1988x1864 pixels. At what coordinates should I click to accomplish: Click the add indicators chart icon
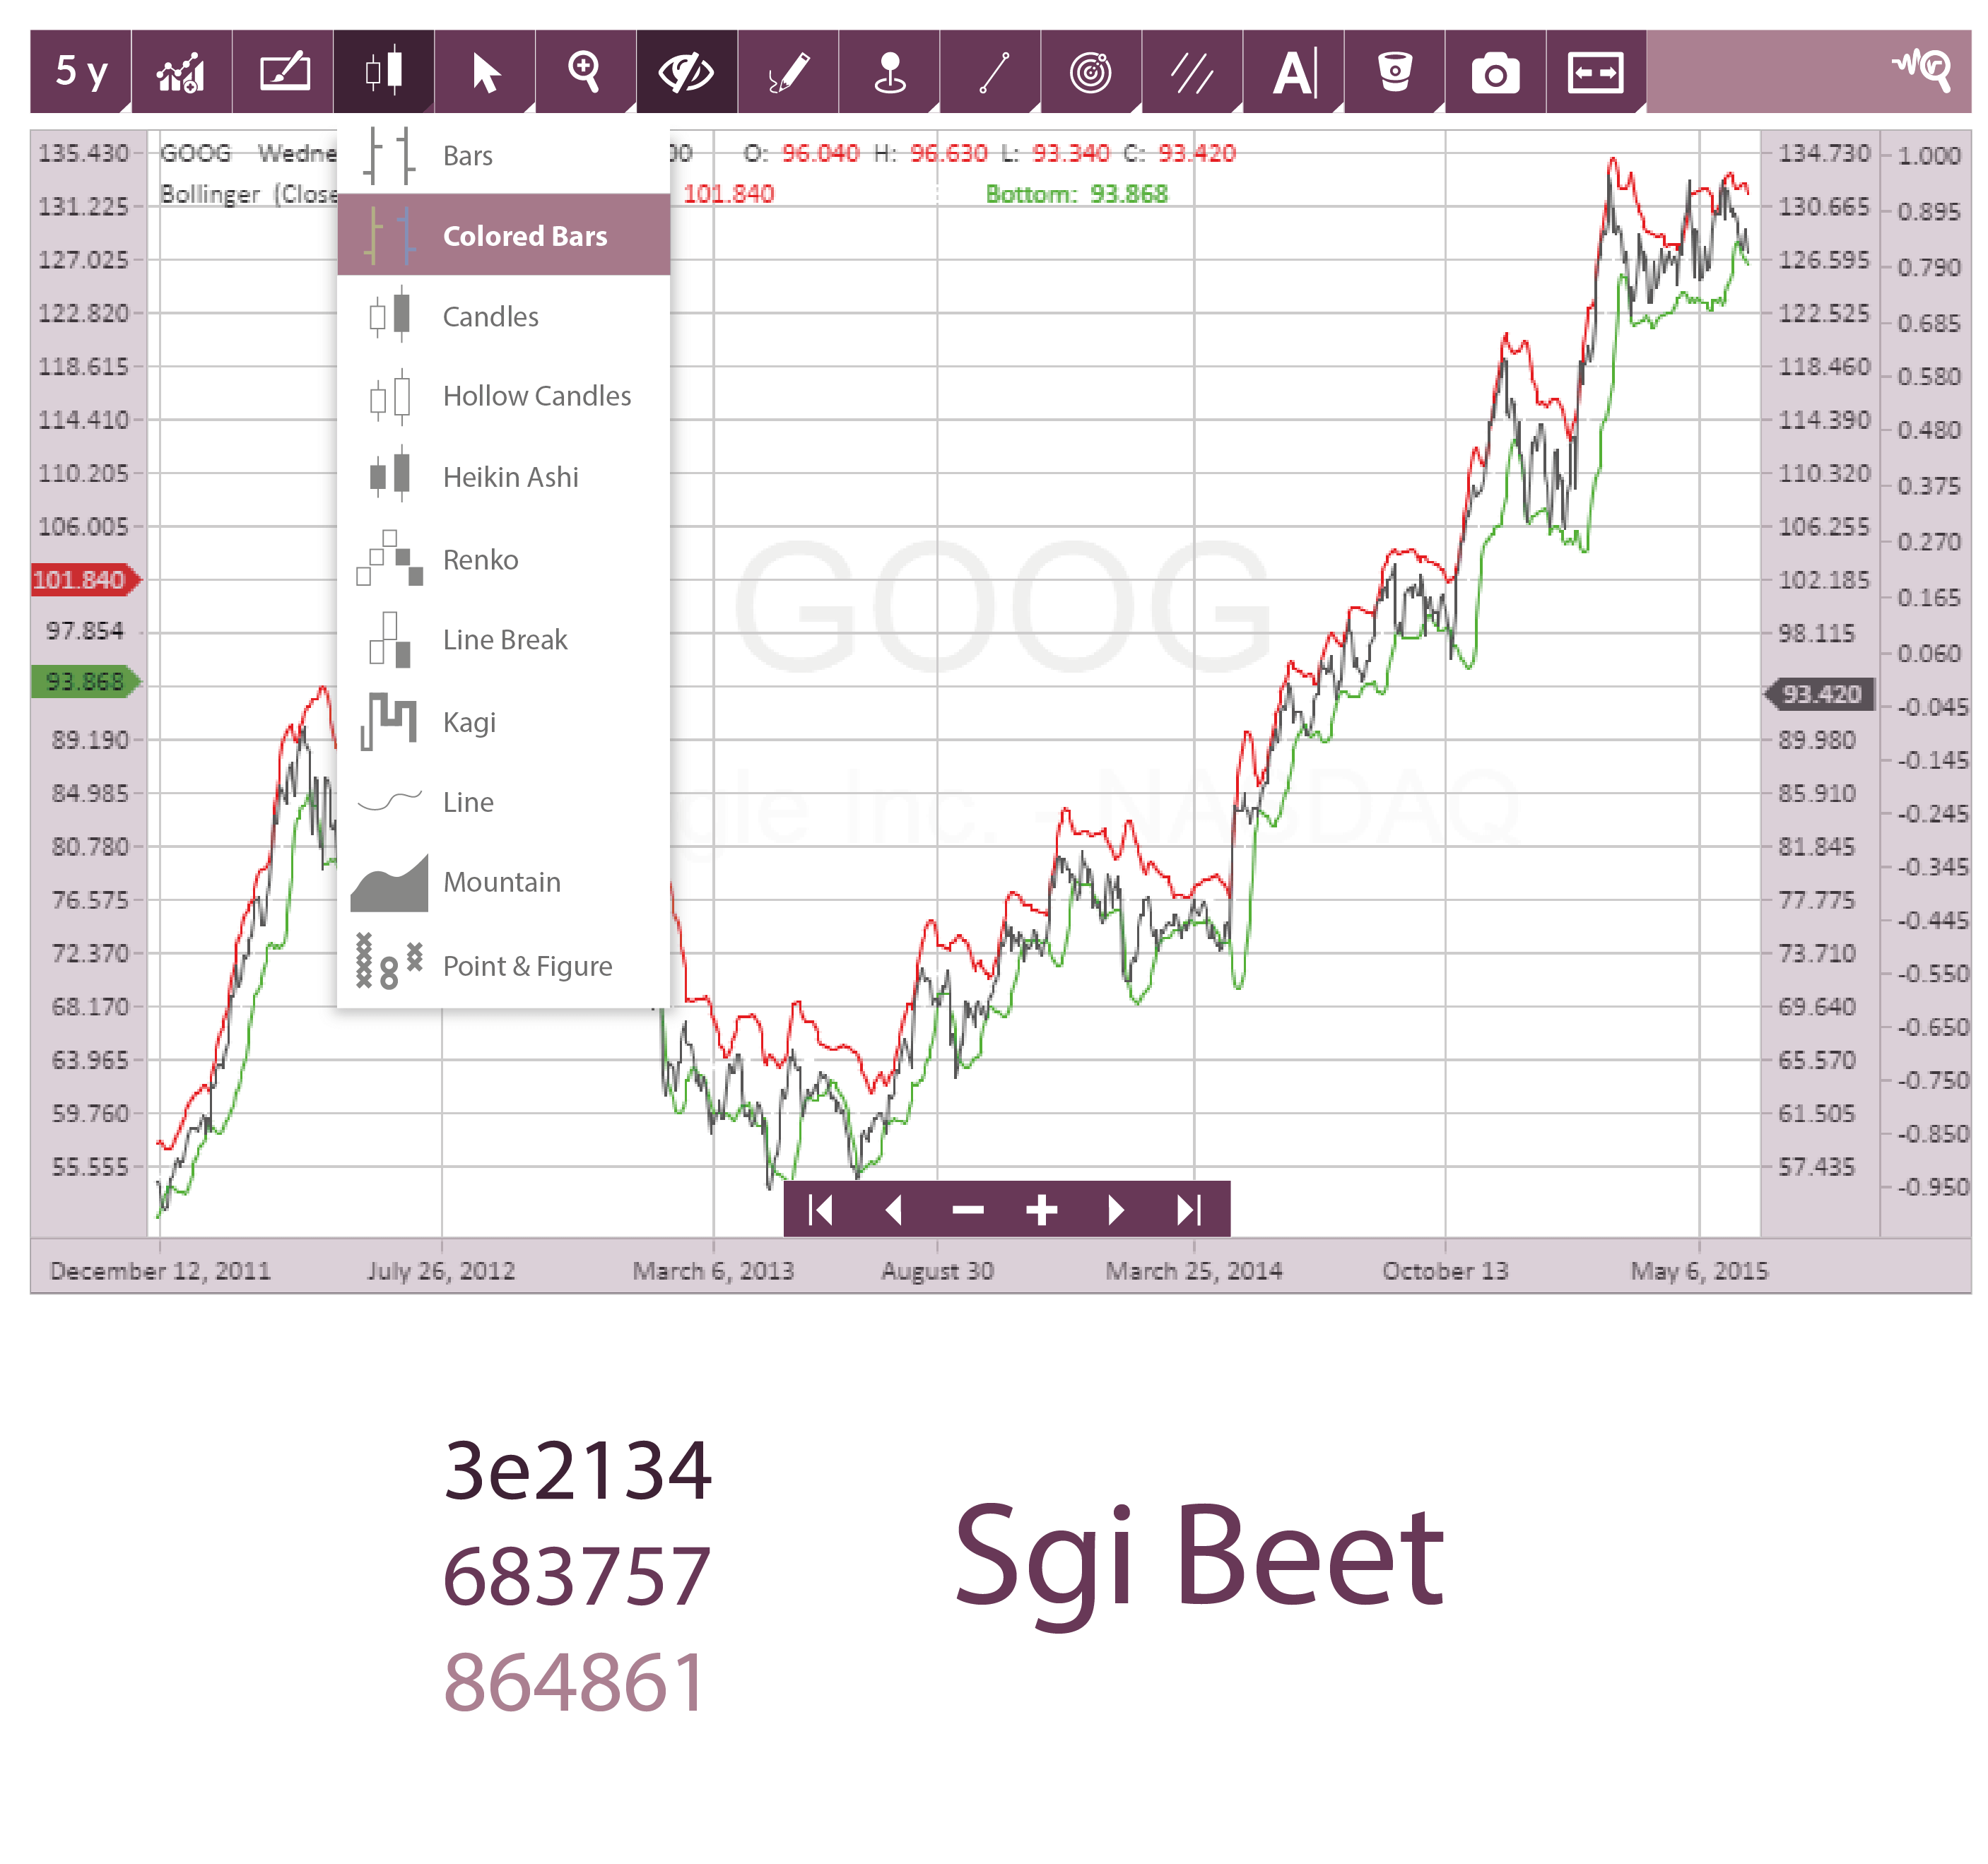(182, 71)
